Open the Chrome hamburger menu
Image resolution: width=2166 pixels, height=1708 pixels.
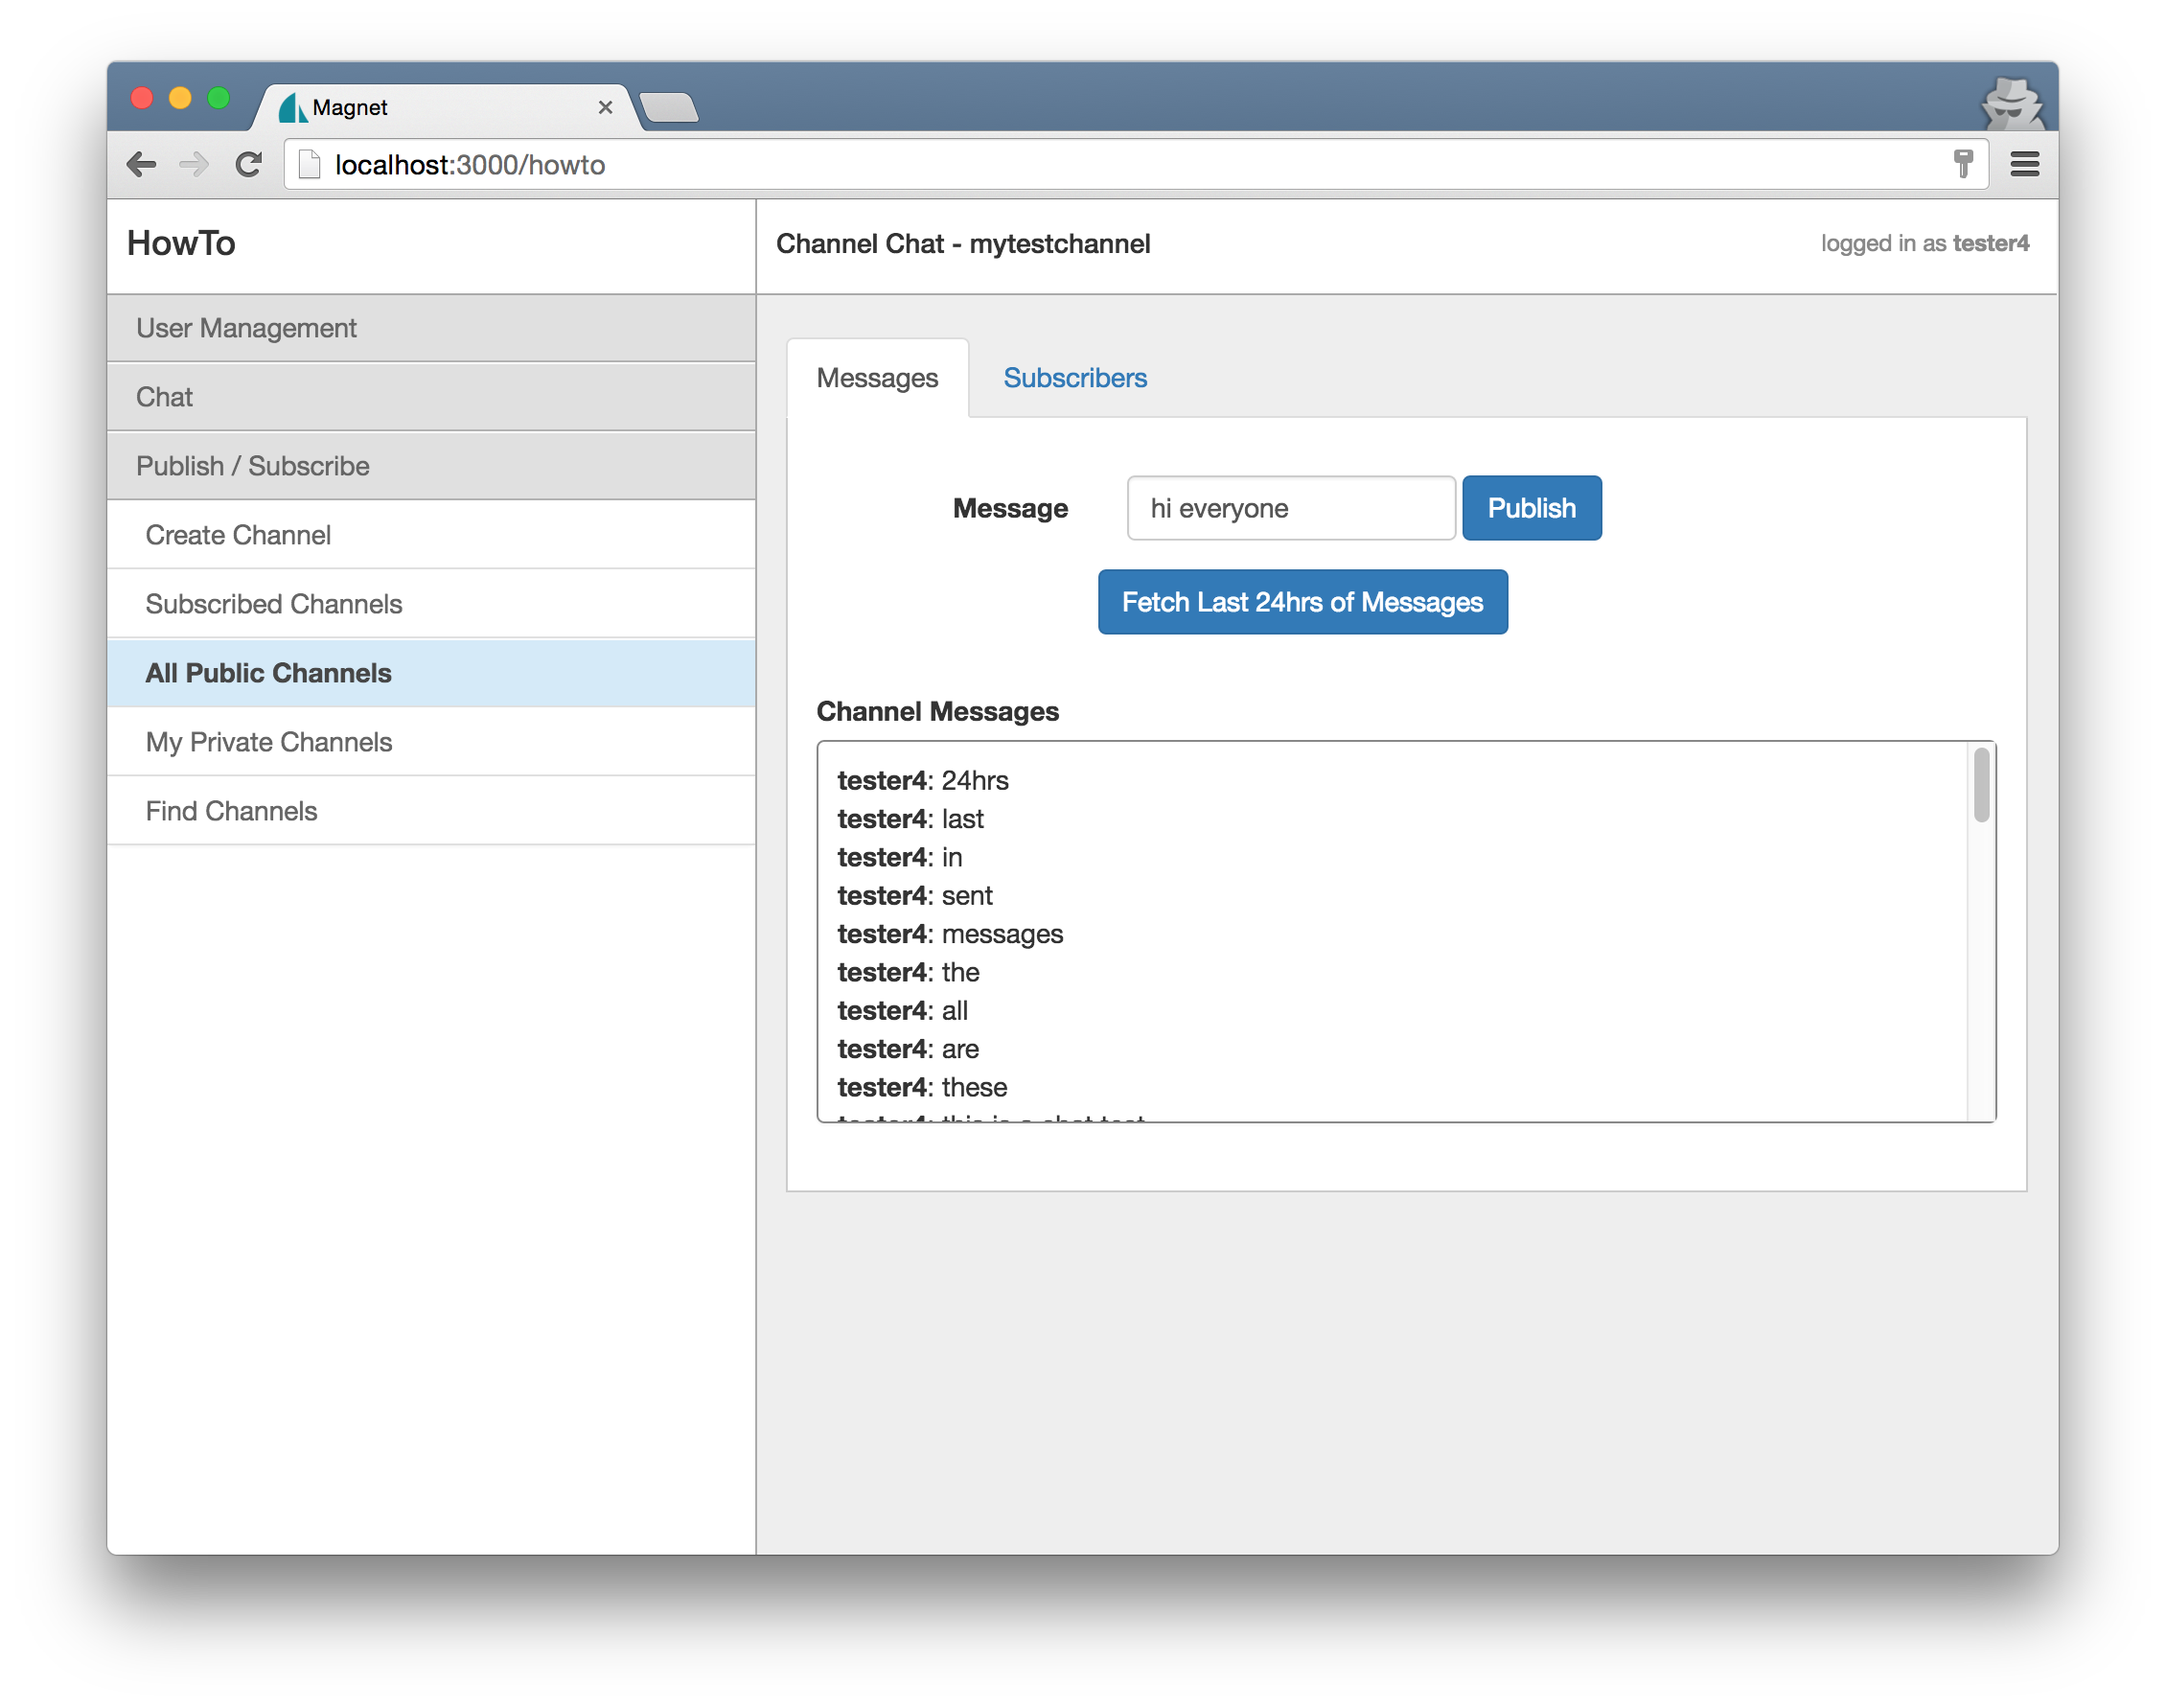tap(2024, 164)
